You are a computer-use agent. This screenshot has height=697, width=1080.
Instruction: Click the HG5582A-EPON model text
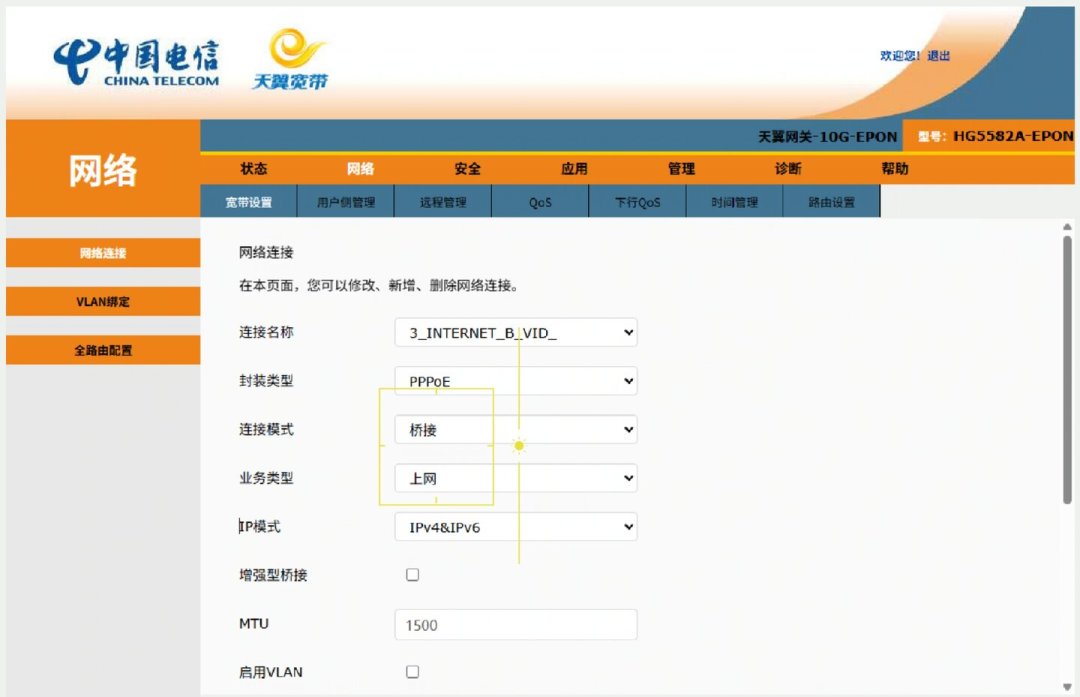[x=1012, y=136]
